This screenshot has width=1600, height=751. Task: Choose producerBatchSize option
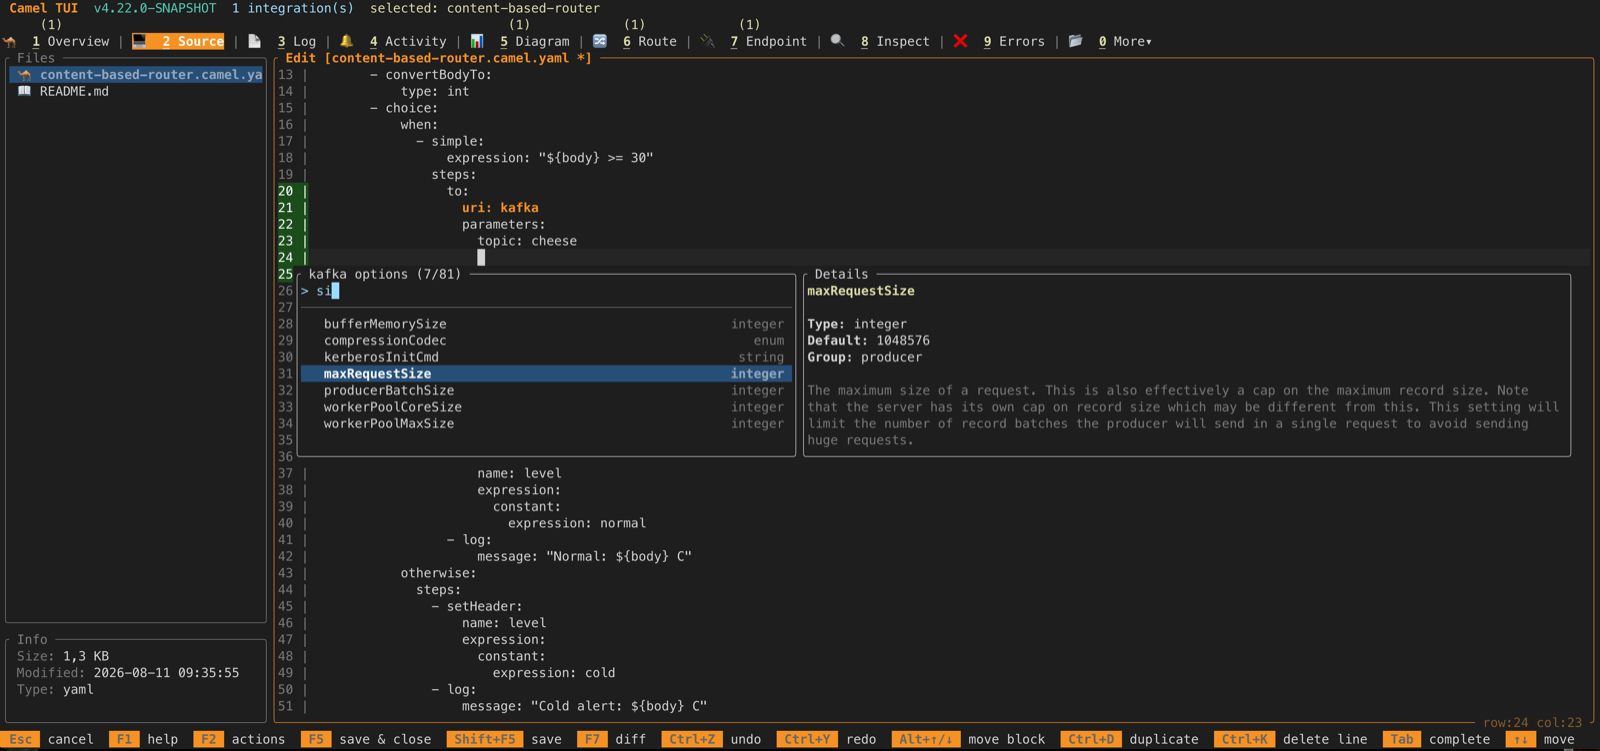pos(546,391)
